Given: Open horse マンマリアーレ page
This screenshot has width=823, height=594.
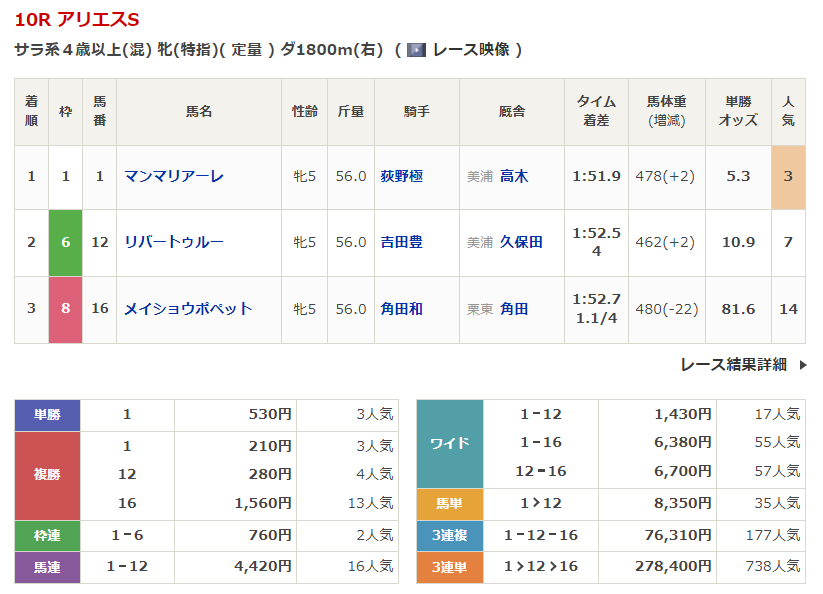Looking at the screenshot, I should coord(174,176).
